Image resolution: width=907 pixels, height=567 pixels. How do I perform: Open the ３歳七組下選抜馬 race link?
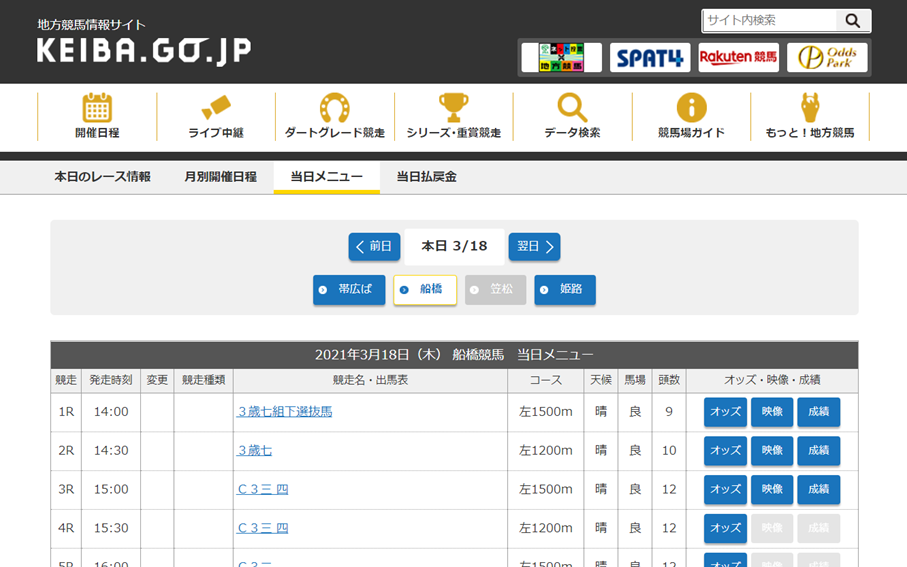point(285,411)
